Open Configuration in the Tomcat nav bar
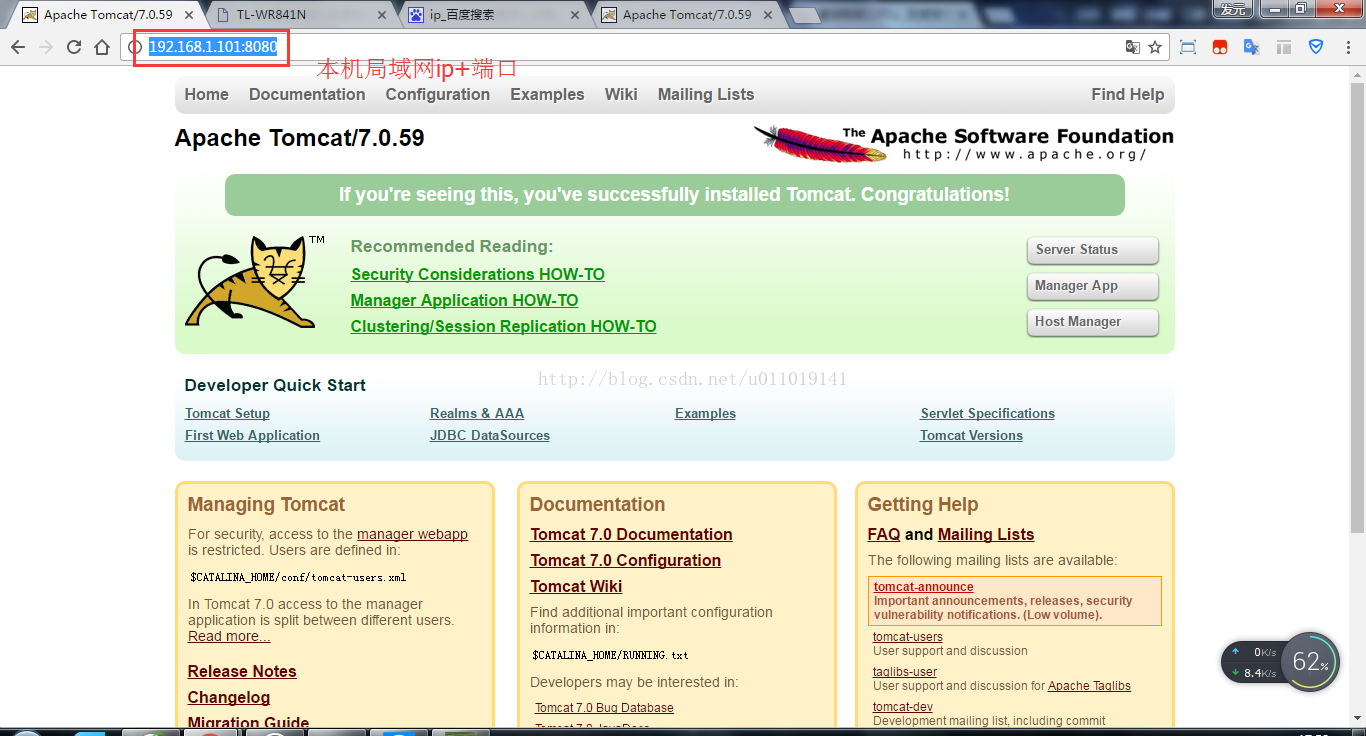1366x736 pixels. coord(438,94)
